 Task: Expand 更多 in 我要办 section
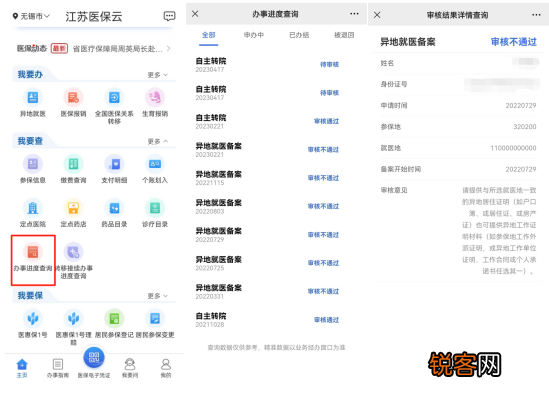point(158,75)
